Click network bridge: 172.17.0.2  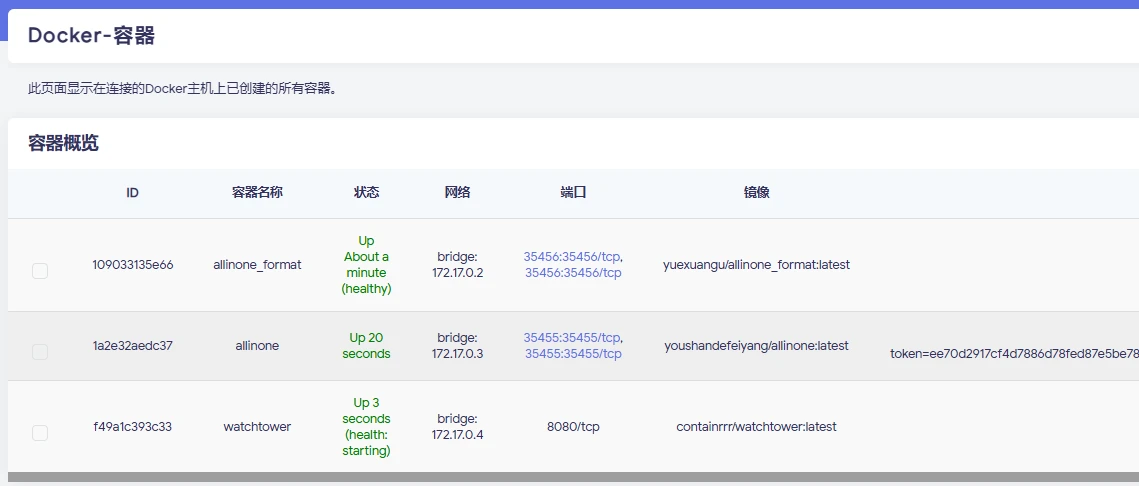pyautogui.click(x=458, y=265)
